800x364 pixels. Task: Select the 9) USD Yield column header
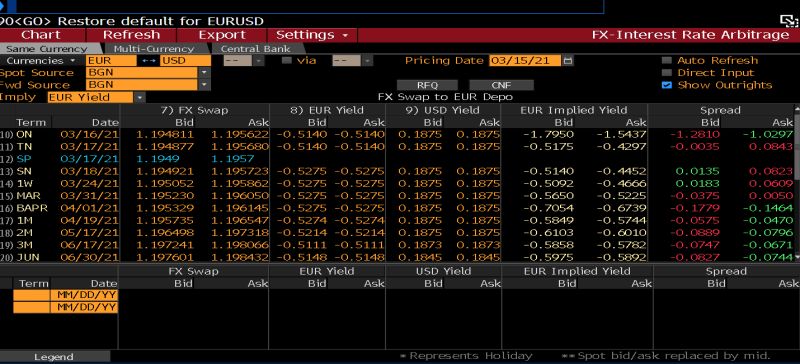pos(443,110)
